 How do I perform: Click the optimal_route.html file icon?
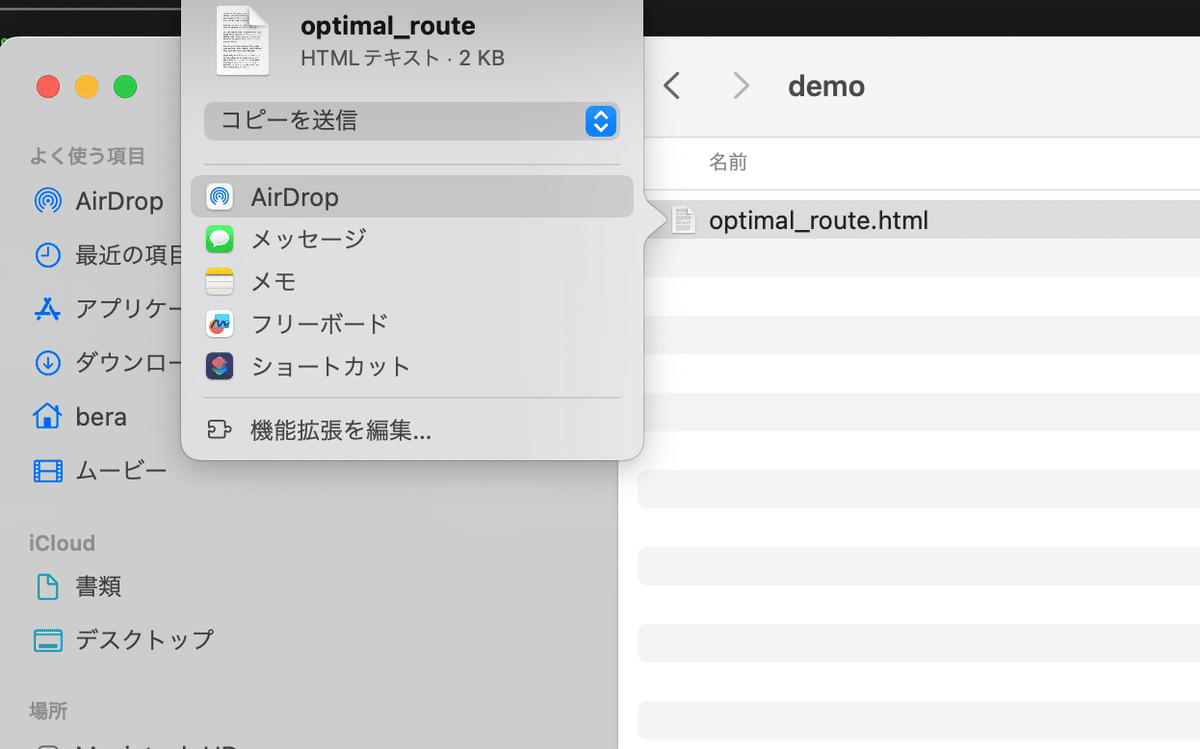pyautogui.click(x=684, y=220)
